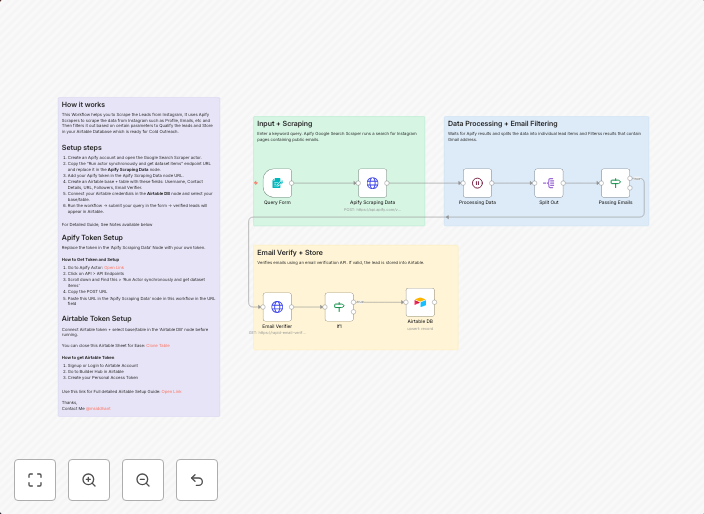
Task: Click the Passing Emails node label
Action: point(616,202)
